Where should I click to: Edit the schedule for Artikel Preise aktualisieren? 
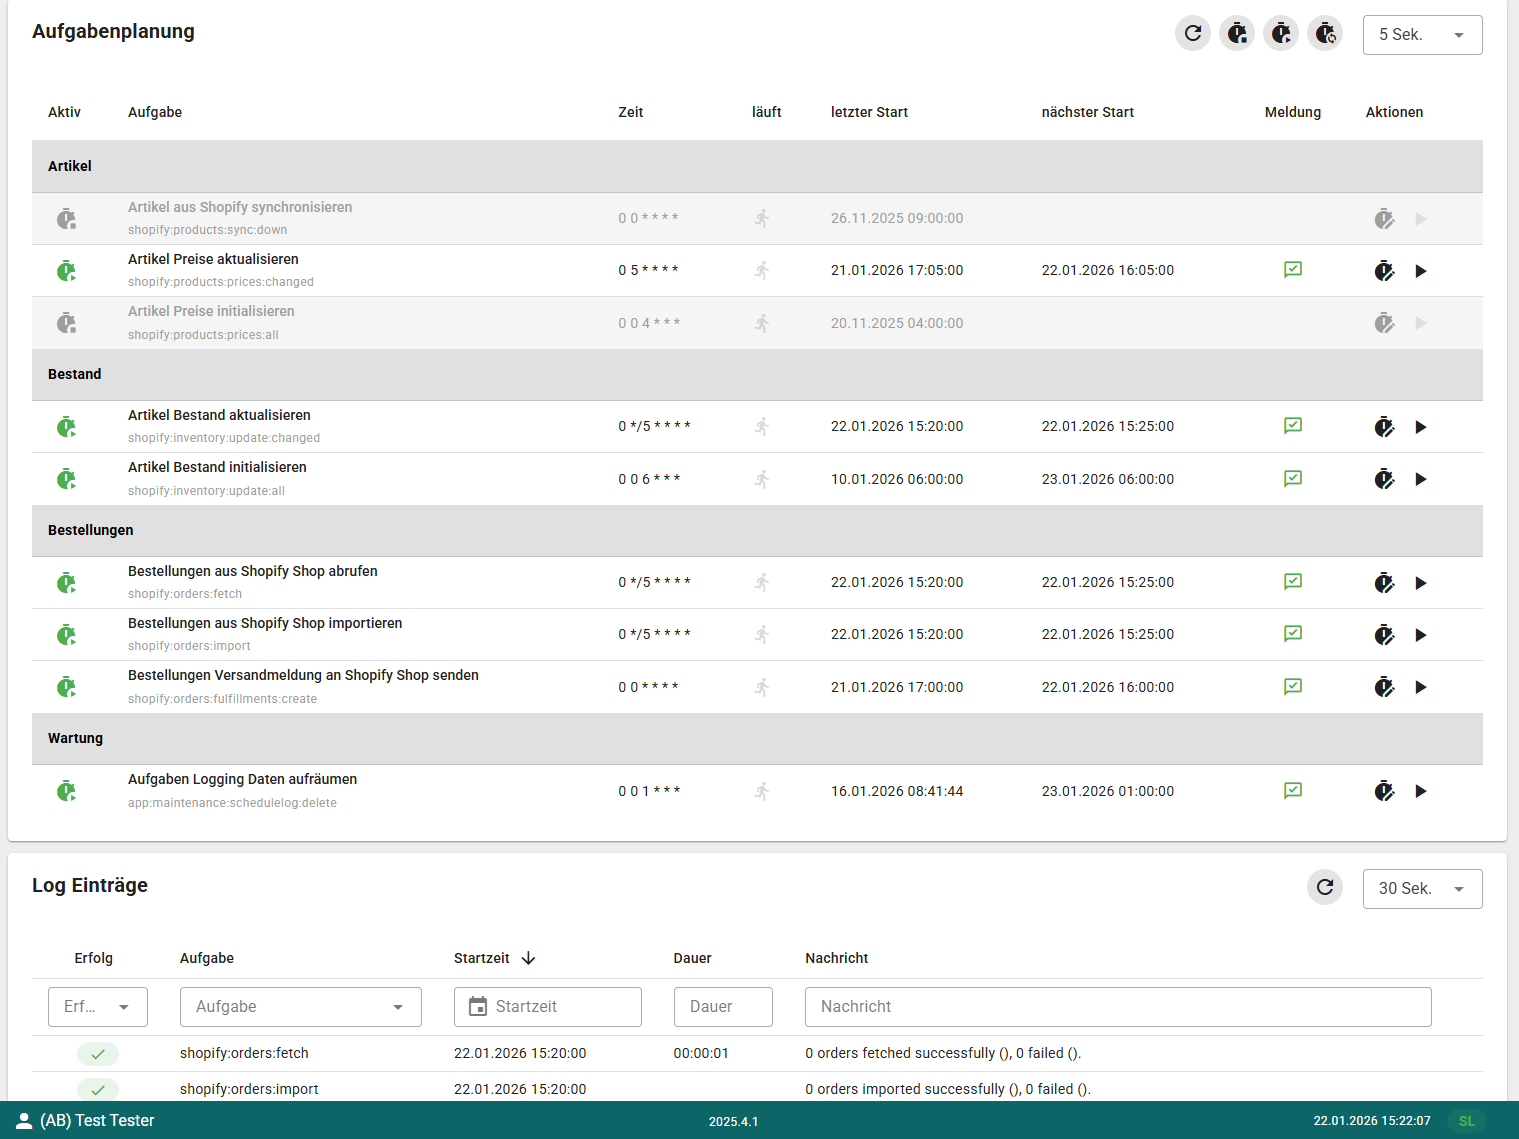tap(1384, 270)
